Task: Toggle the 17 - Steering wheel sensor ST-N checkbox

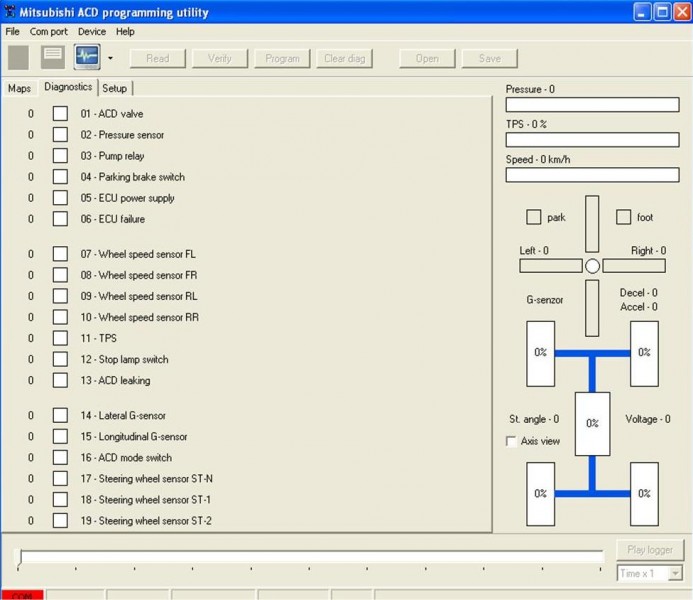Action: pos(60,478)
